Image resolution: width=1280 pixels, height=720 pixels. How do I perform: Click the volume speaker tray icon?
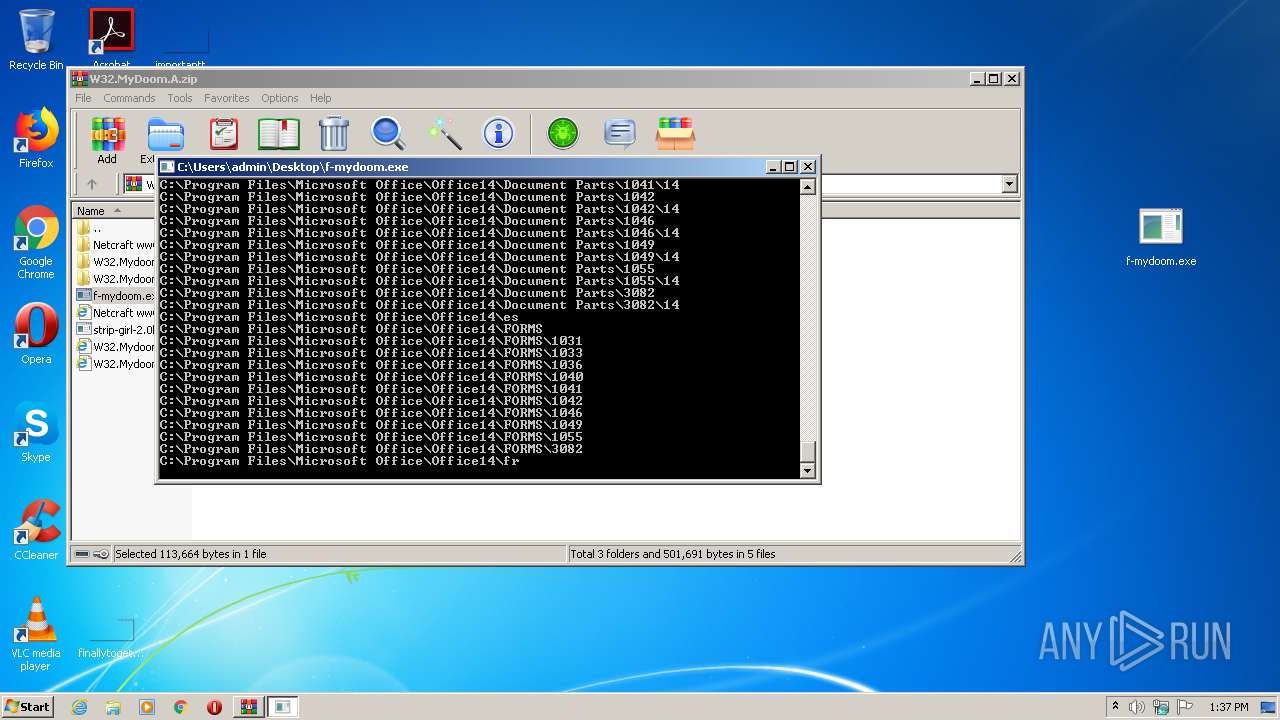tap(1137, 707)
